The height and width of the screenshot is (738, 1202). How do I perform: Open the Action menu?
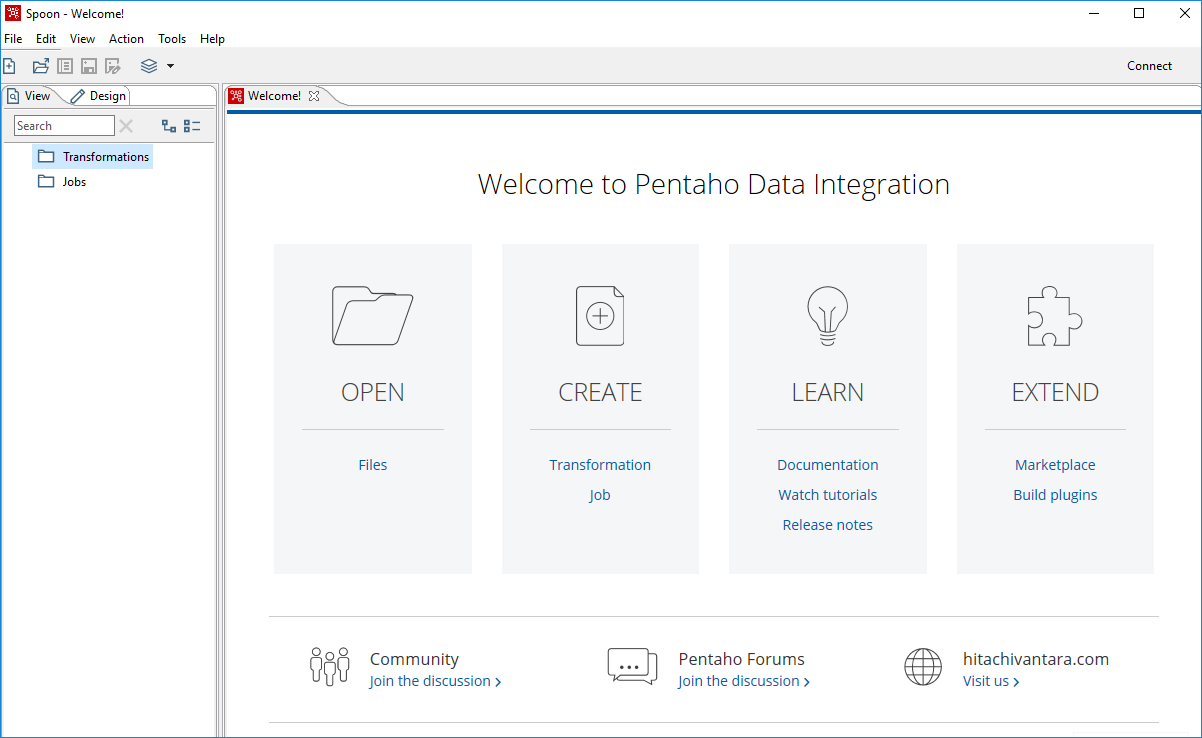click(126, 39)
